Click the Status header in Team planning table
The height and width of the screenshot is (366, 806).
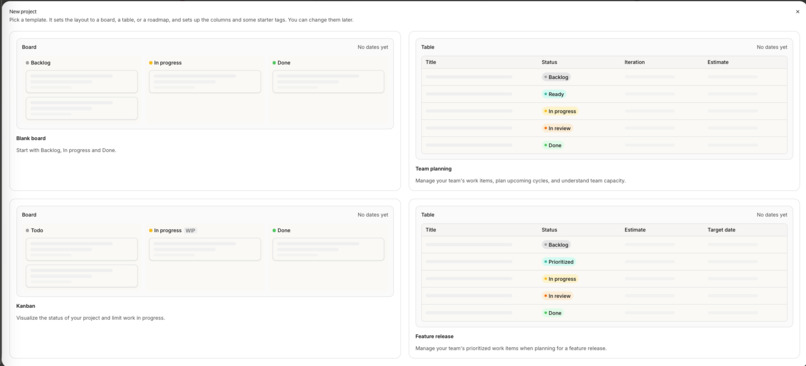point(549,62)
